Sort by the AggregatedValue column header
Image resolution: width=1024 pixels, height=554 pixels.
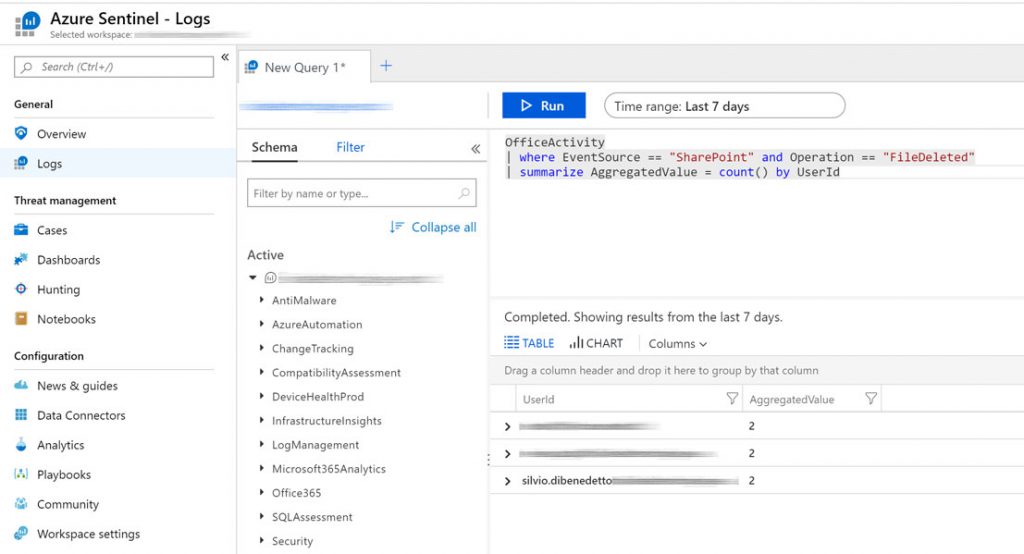click(x=792, y=399)
